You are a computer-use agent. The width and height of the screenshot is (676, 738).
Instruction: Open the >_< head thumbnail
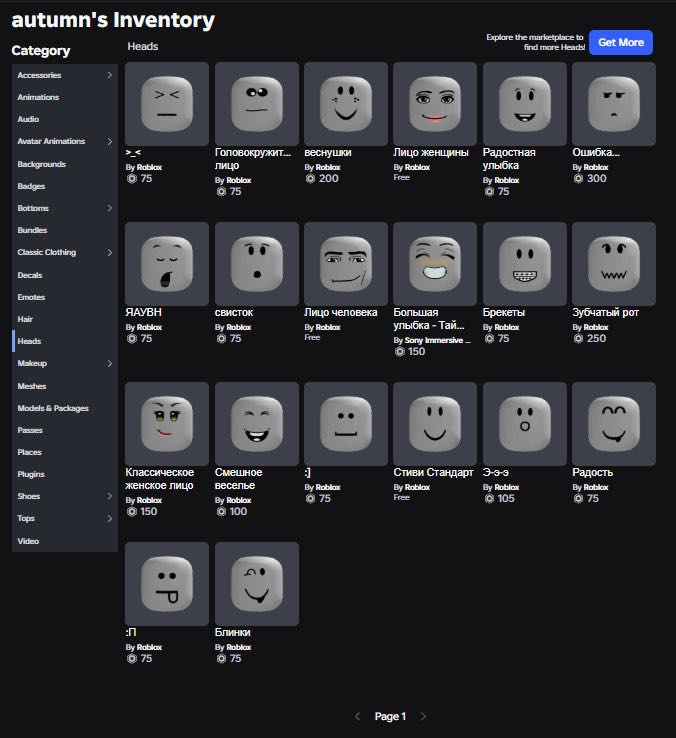pos(167,104)
